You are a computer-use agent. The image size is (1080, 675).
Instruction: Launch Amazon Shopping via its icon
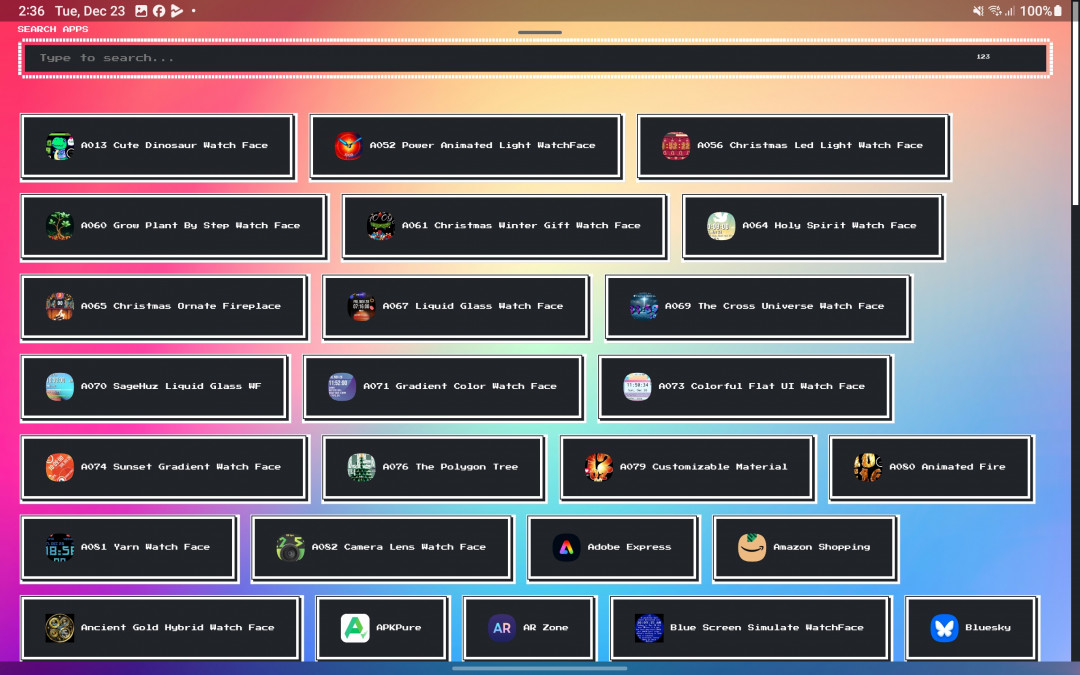click(x=752, y=547)
